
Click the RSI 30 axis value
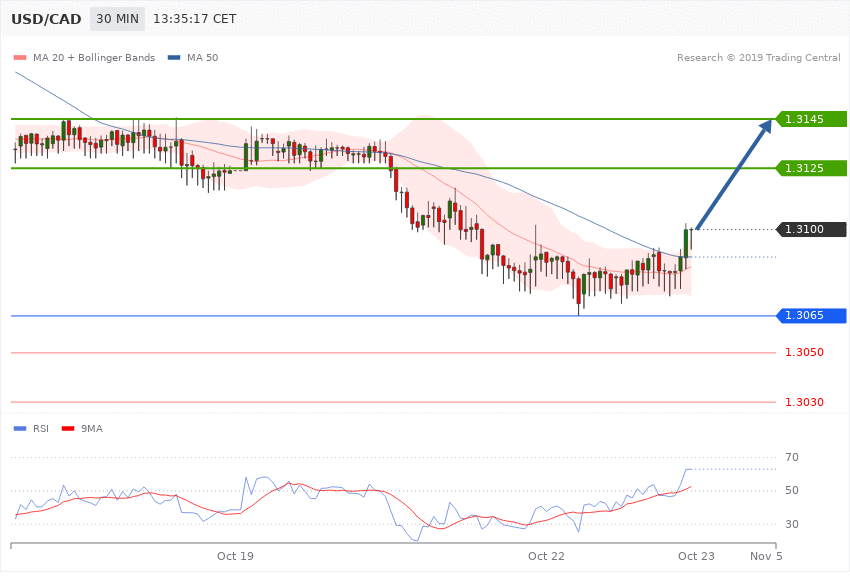click(792, 524)
